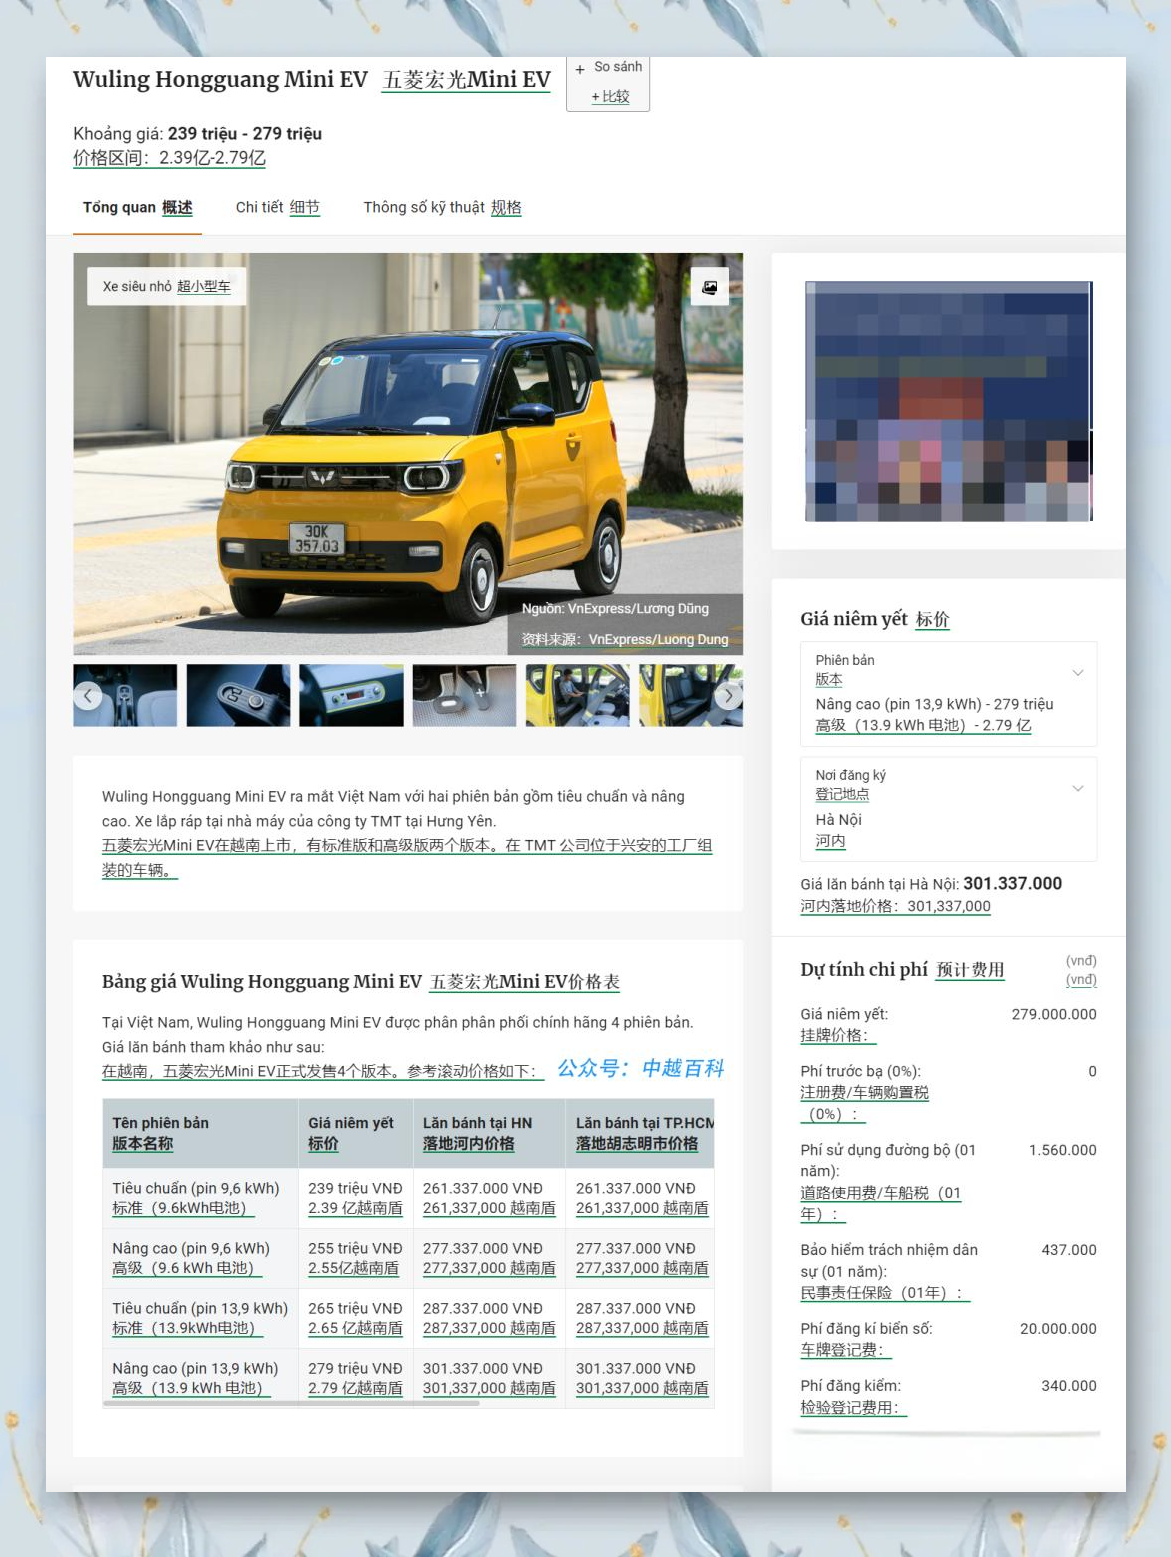The image size is (1171, 1557).
Task: Open the photo gallery icon on car image
Action: coord(710,287)
